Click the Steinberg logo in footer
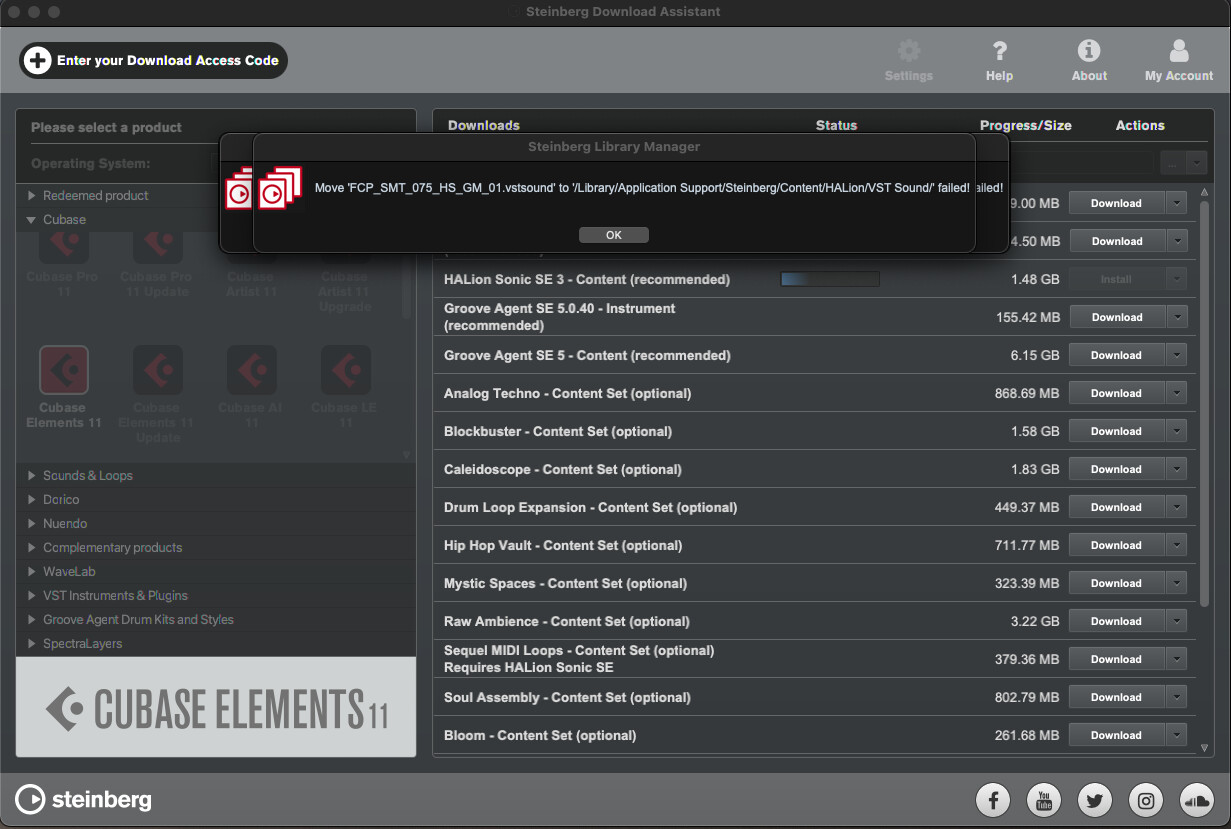This screenshot has height=829, width=1231. [84, 799]
